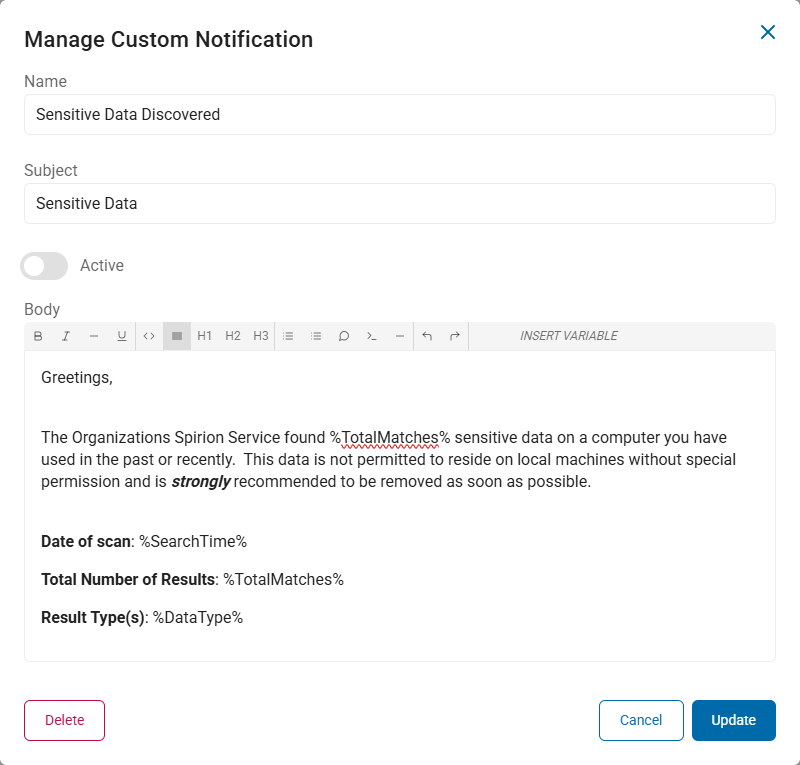The image size is (800, 765).
Task: Redo the last edit
Action: (455, 336)
